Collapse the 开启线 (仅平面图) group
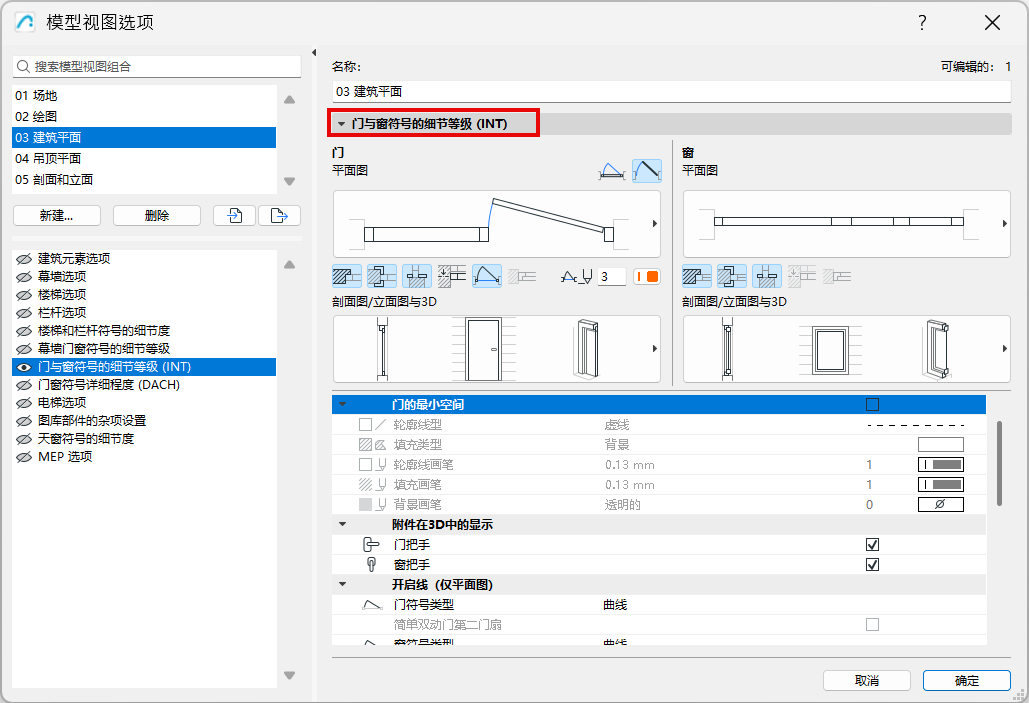The height and width of the screenshot is (703, 1029). 343,584
